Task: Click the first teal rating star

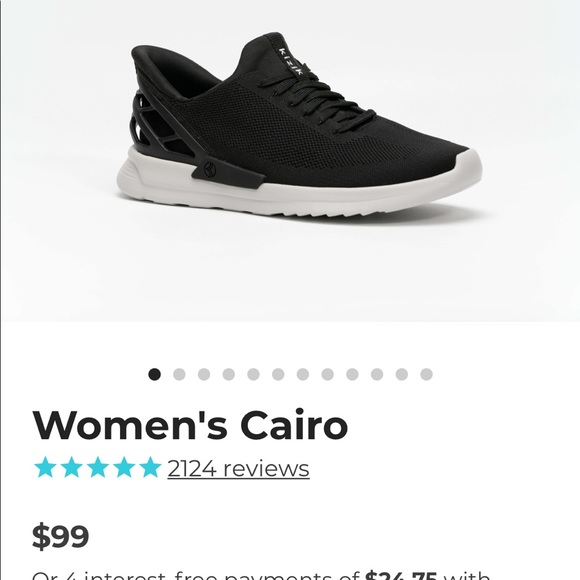Action: click(45, 467)
